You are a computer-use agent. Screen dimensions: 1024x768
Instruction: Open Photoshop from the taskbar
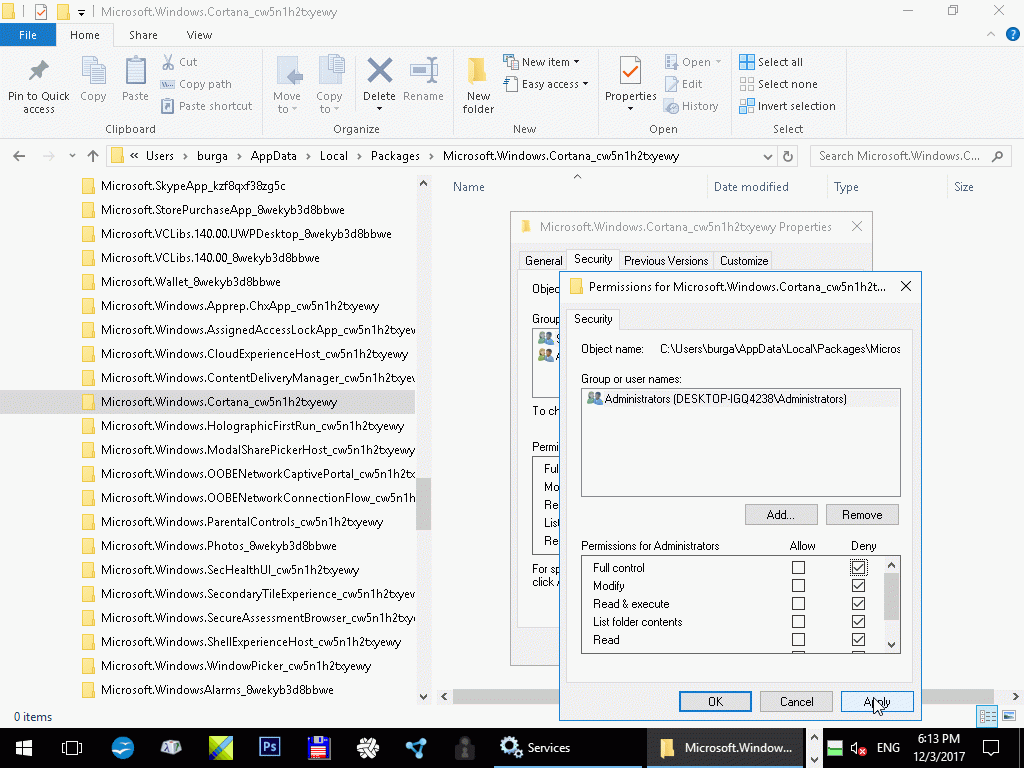tap(270, 748)
